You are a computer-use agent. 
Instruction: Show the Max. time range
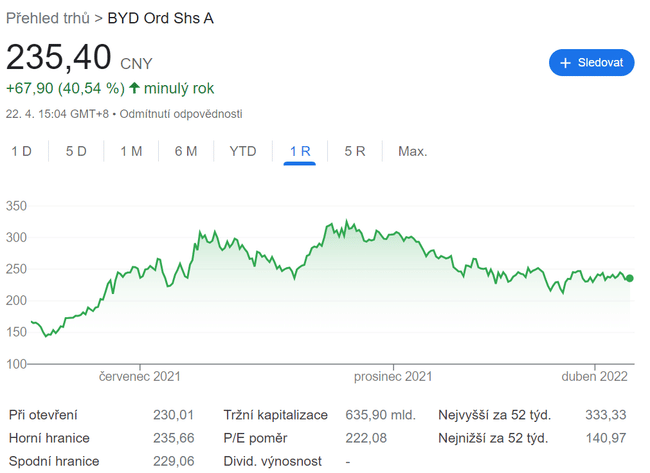click(412, 151)
